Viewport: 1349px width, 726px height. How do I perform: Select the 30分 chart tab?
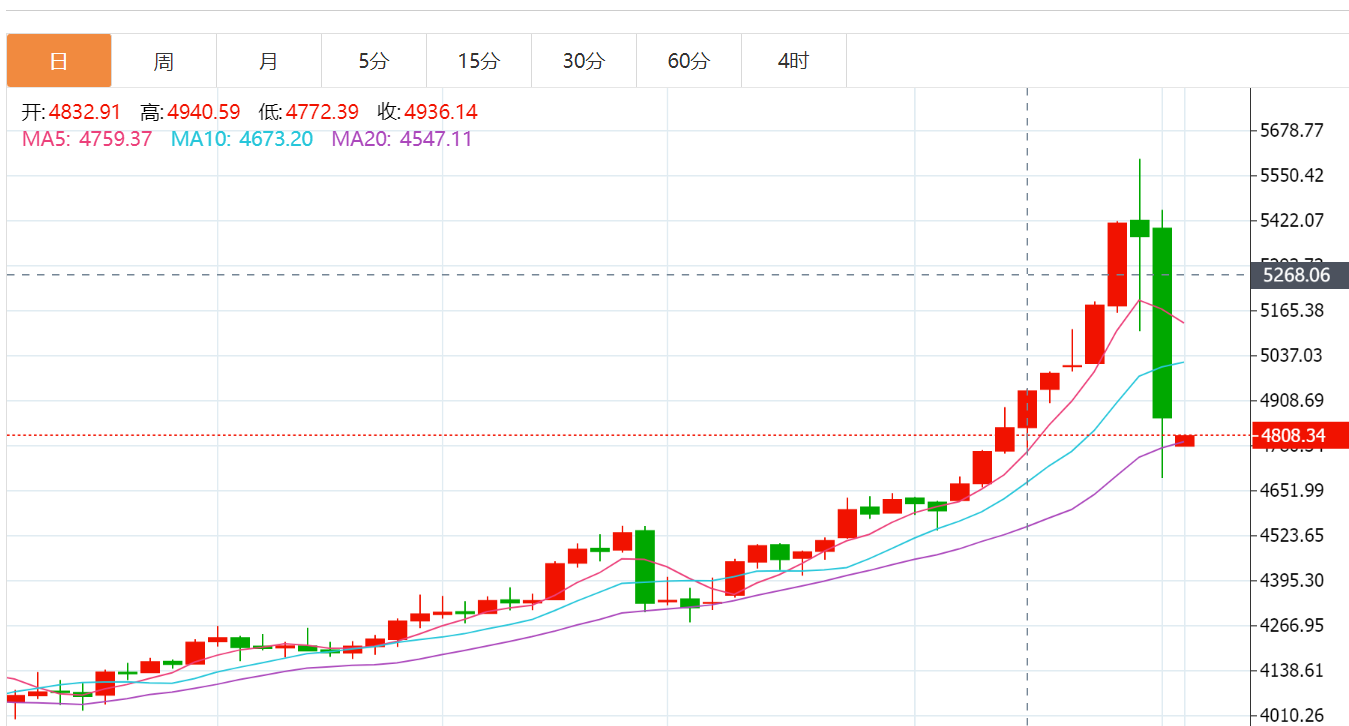[584, 61]
